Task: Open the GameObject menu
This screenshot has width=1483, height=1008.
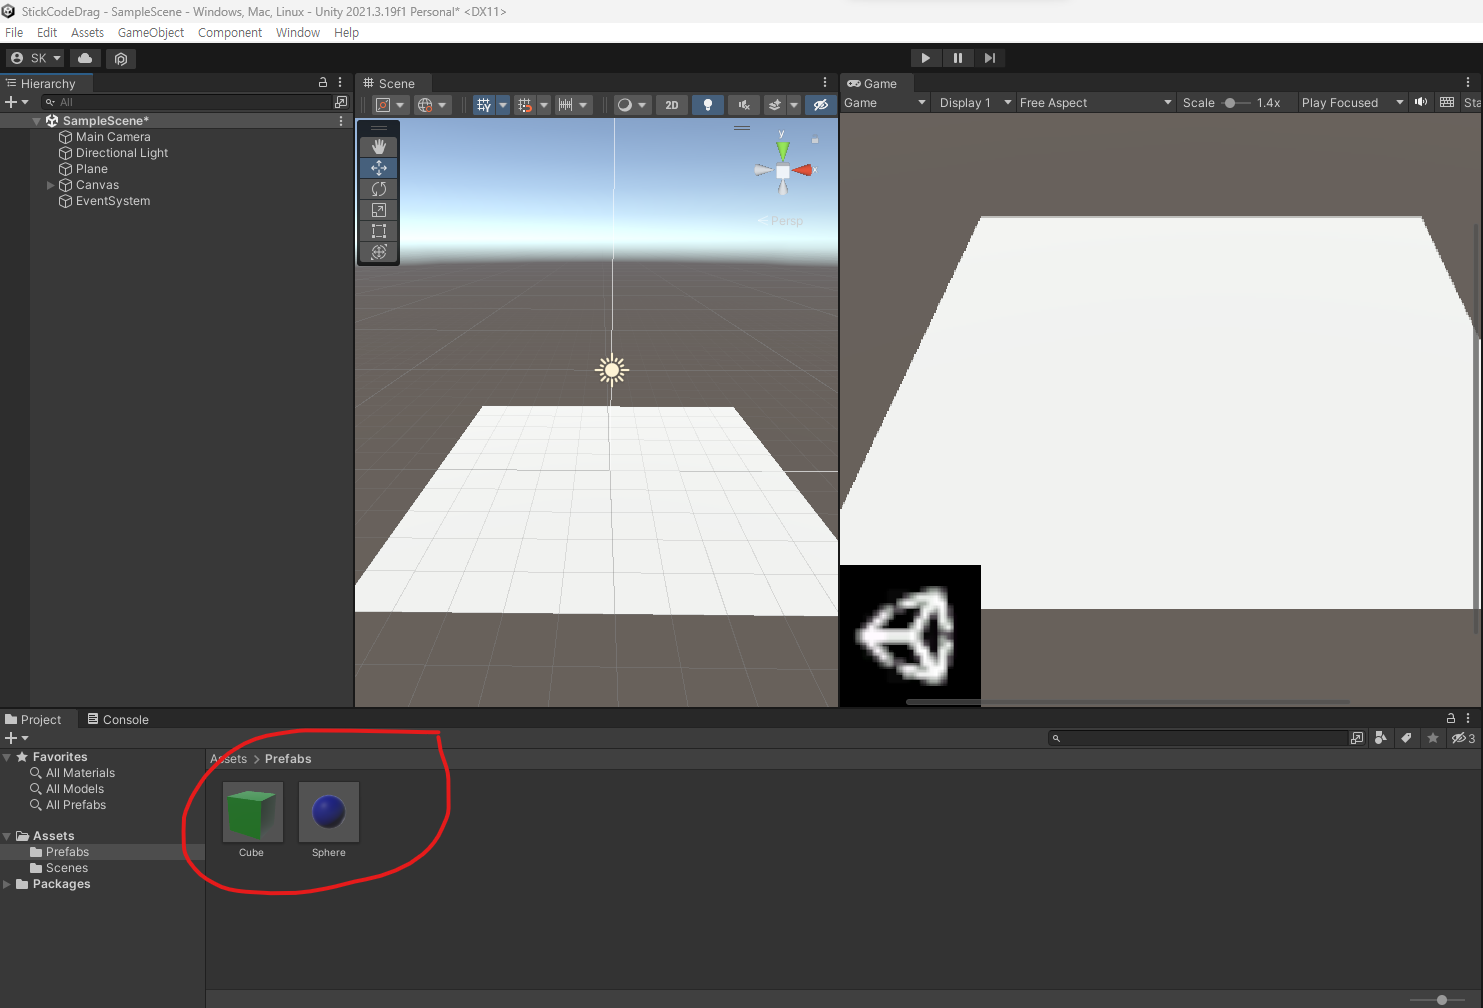Action: [151, 33]
